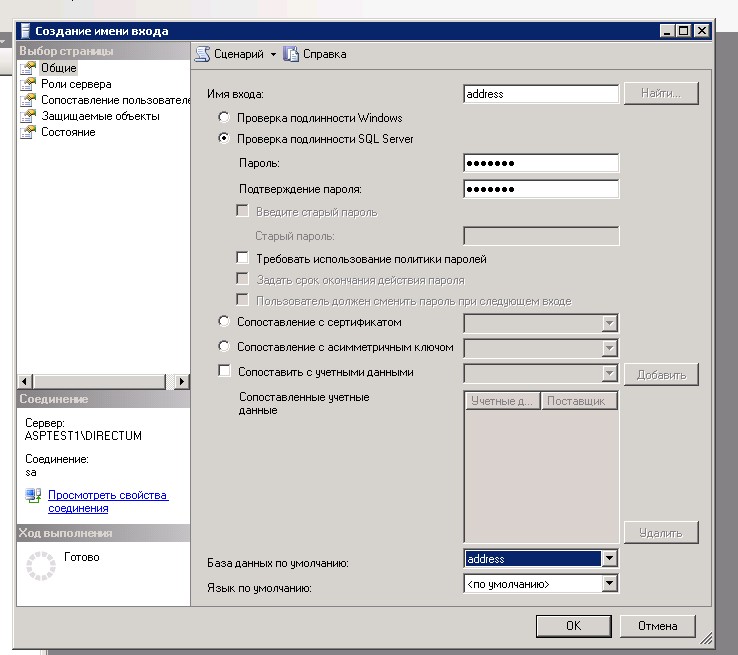
Task: Confirm with the OK button
Action: [x=574, y=626]
